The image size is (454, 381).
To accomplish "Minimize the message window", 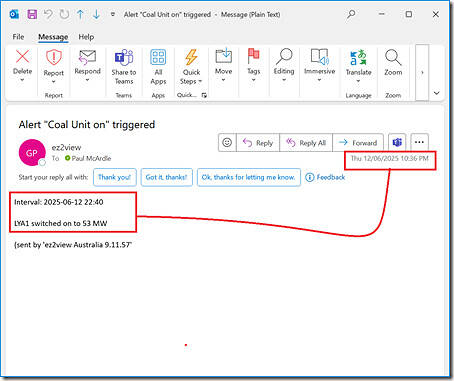I will (x=382, y=14).
